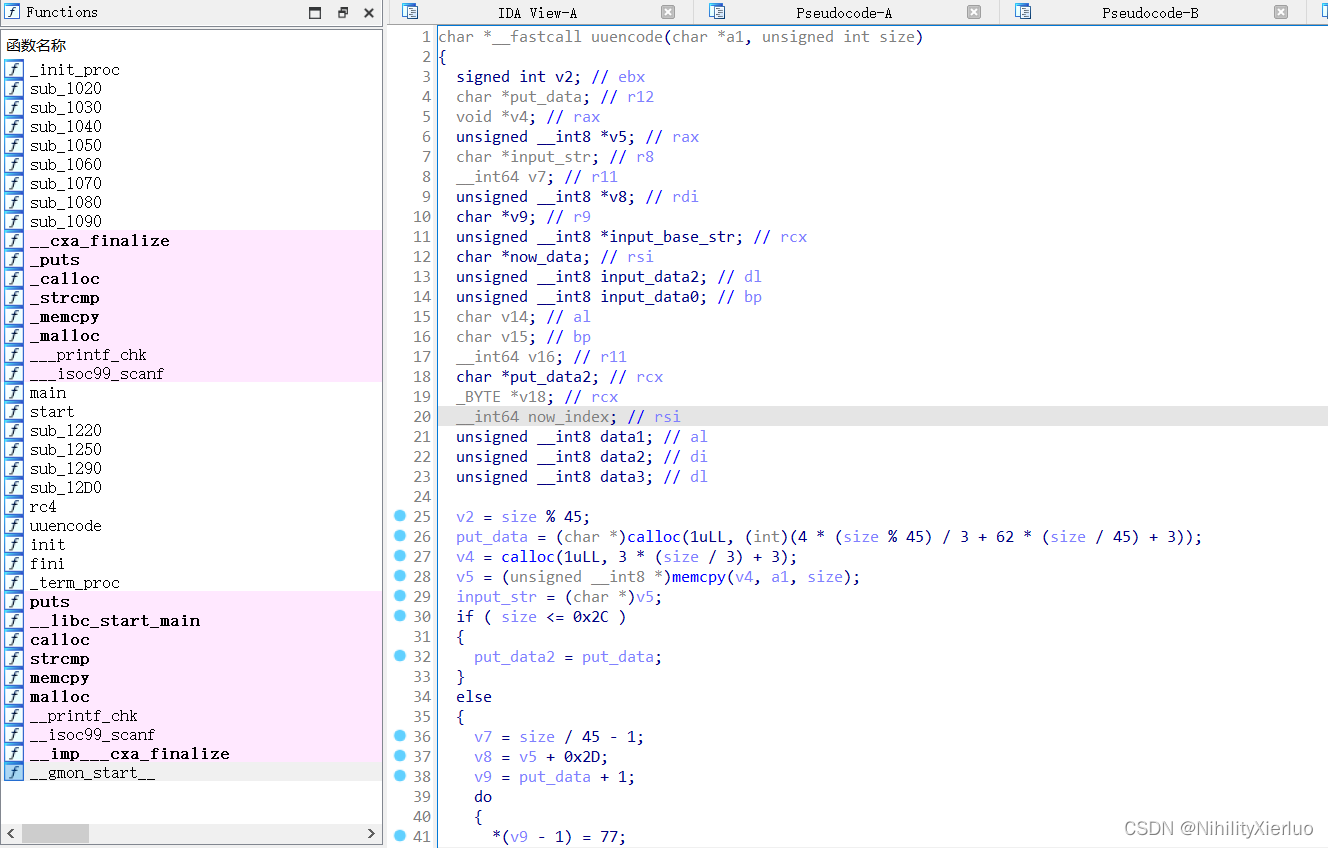This screenshot has height=848, width=1328.
Task: Click function icon beside _strcmp
Action: (x=14, y=297)
